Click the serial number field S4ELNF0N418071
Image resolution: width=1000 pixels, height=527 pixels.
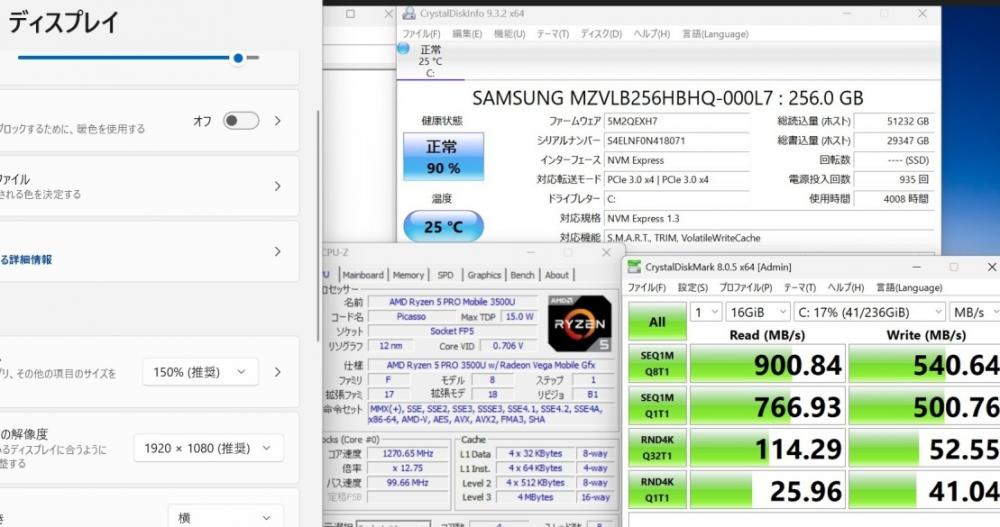(676, 140)
